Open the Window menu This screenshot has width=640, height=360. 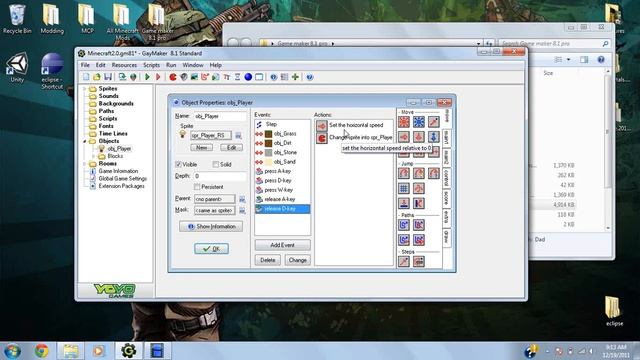pyautogui.click(x=193, y=65)
